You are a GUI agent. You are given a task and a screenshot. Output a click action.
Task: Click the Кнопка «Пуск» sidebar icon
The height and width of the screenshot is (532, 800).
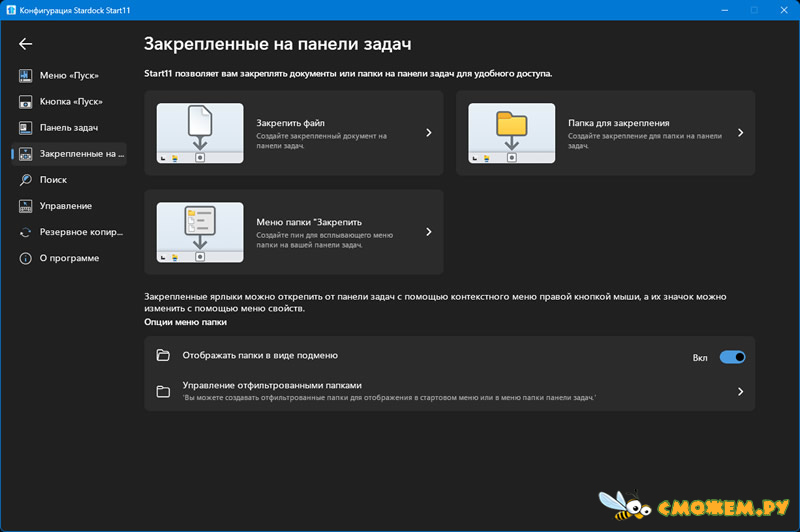26,102
